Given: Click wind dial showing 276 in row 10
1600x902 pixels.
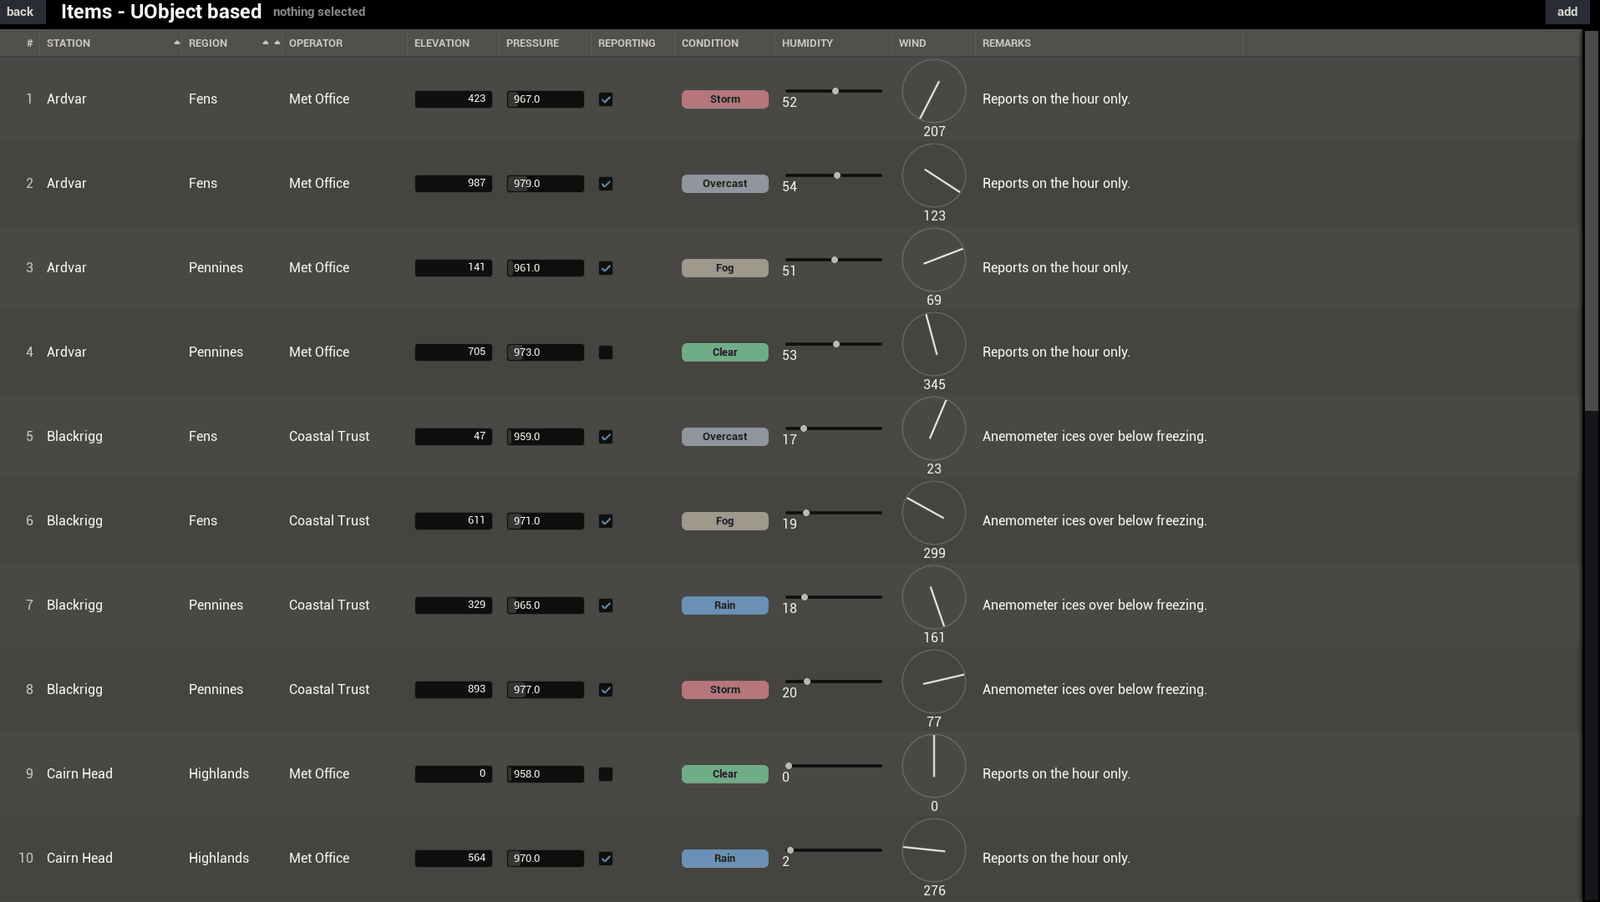Looking at the screenshot, I should pyautogui.click(x=934, y=851).
